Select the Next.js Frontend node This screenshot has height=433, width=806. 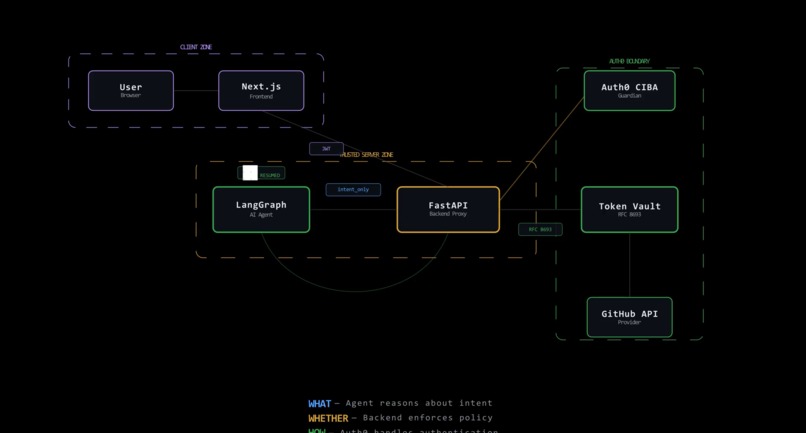[261, 91]
